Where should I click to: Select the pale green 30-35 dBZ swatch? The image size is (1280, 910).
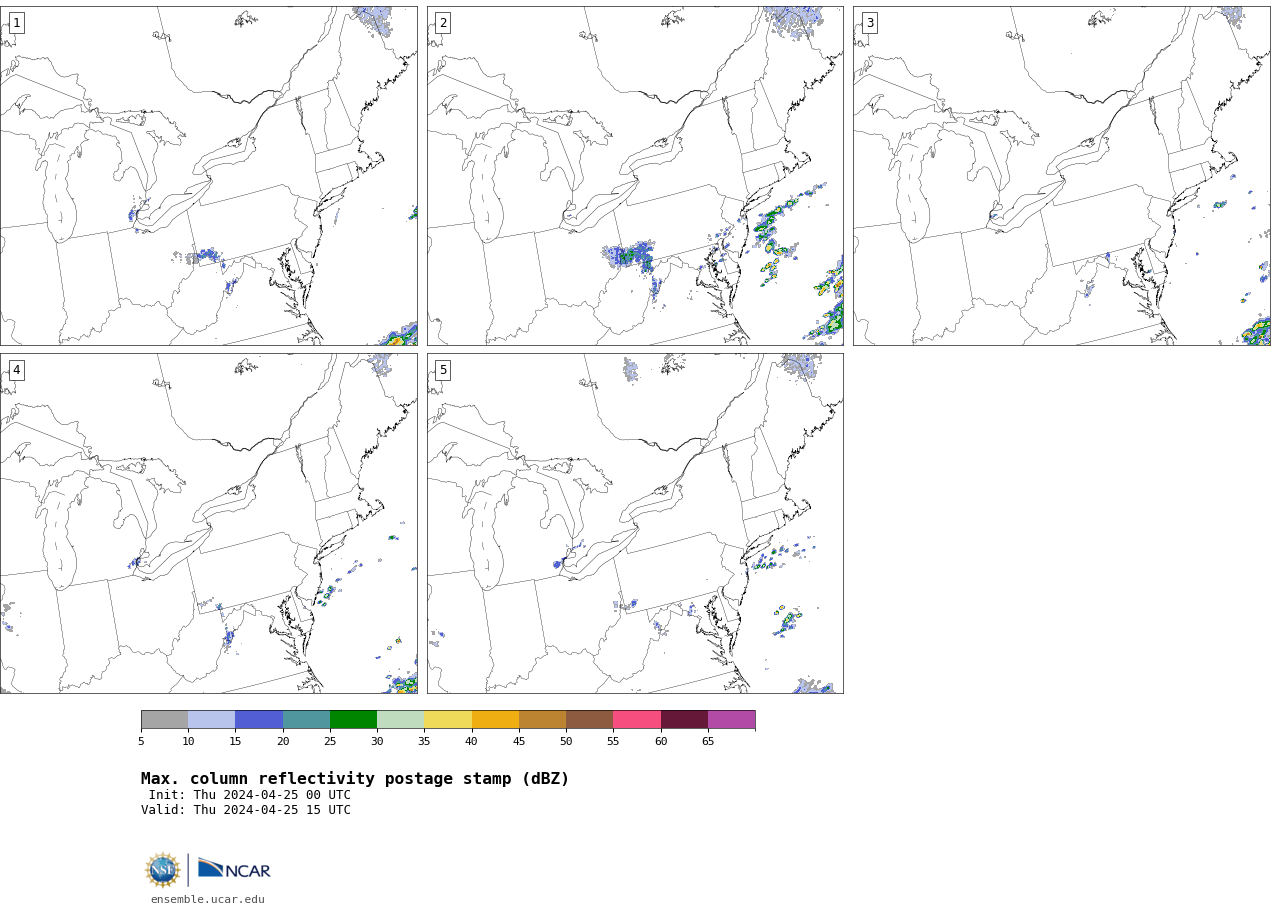pos(400,720)
